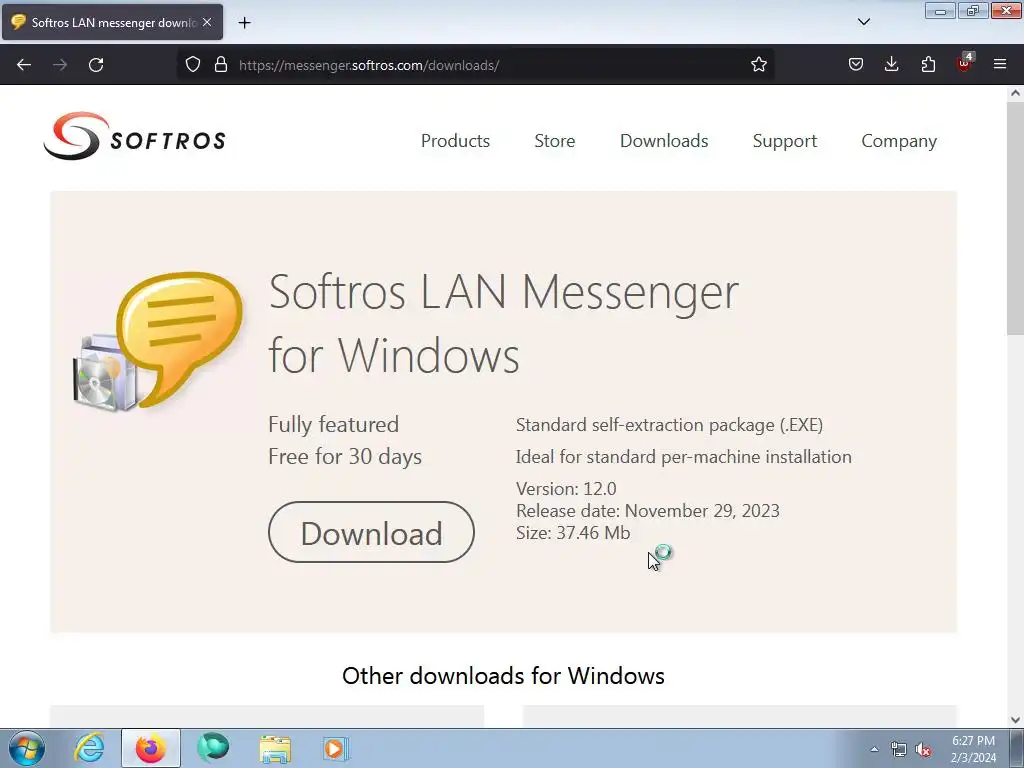Image resolution: width=1024 pixels, height=768 pixels.
Task: Click the taskbar clock and date
Action: point(973,749)
